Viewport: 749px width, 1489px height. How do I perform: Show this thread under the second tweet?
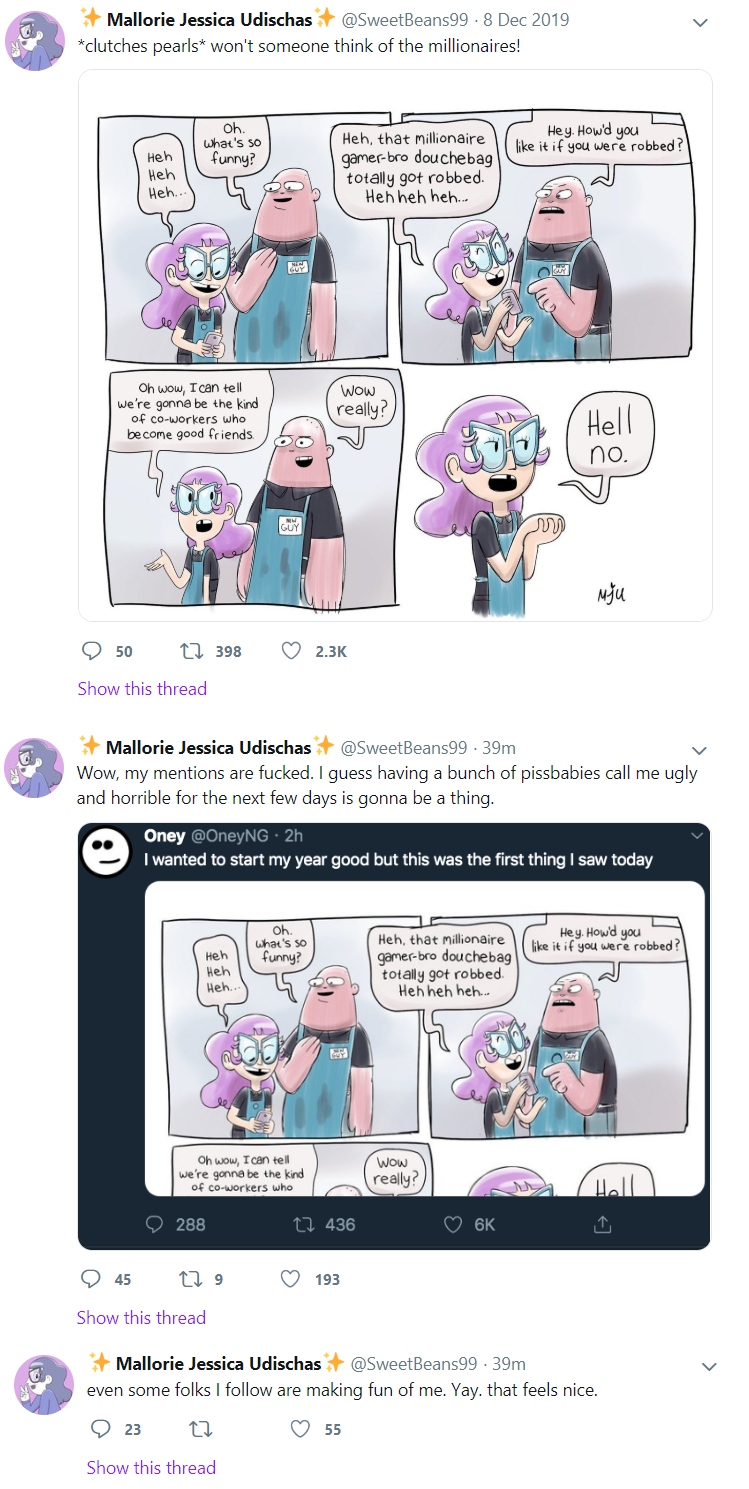tap(141, 1317)
